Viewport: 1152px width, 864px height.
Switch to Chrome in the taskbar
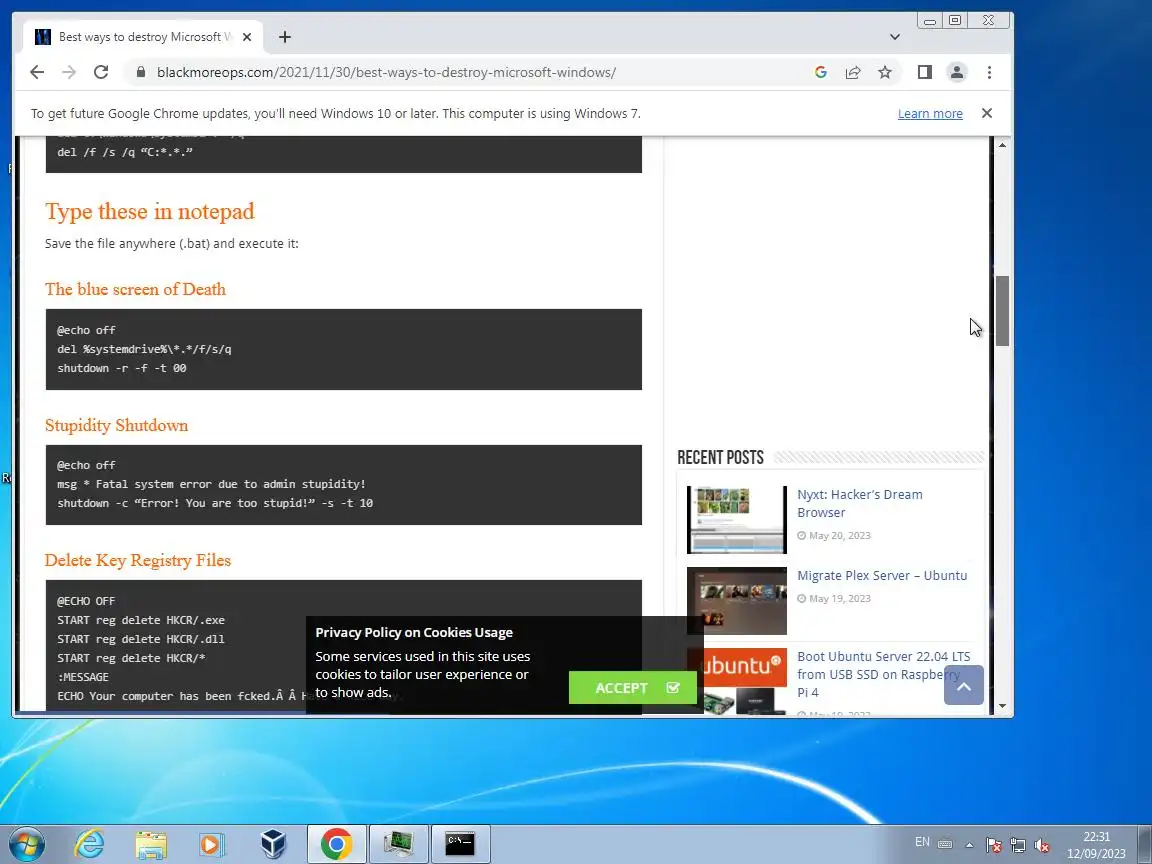click(336, 844)
